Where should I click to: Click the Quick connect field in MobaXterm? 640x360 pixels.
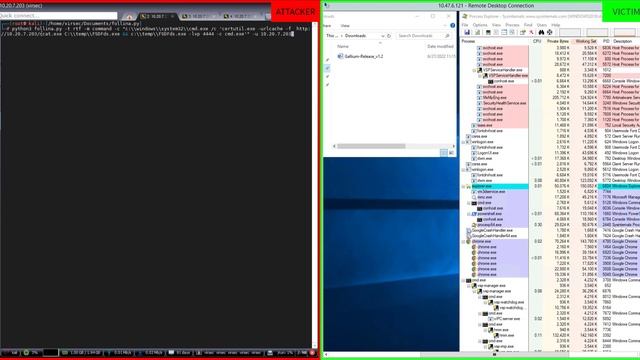58,16
